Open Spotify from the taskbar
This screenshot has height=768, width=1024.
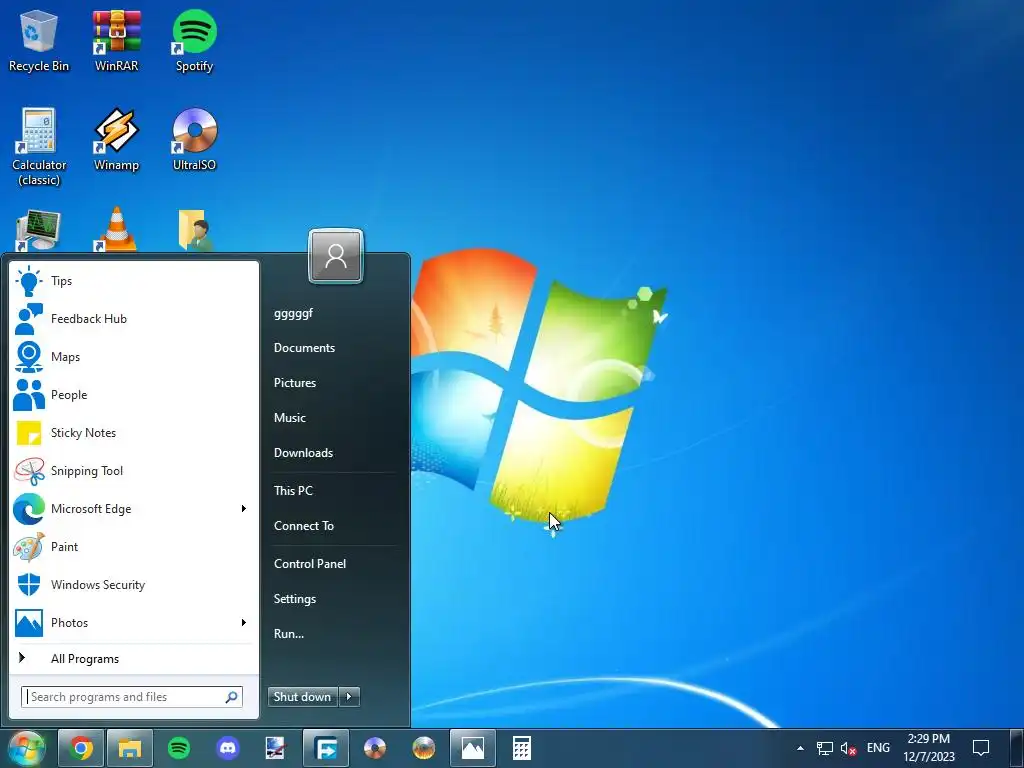179,748
